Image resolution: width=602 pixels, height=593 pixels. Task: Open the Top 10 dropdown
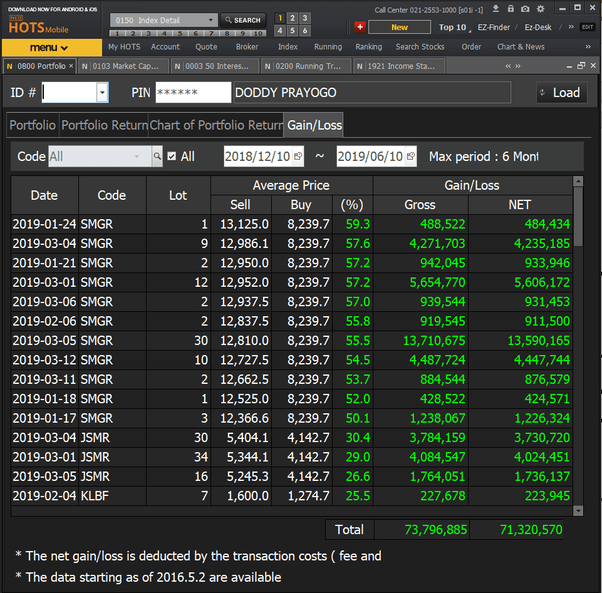point(454,27)
